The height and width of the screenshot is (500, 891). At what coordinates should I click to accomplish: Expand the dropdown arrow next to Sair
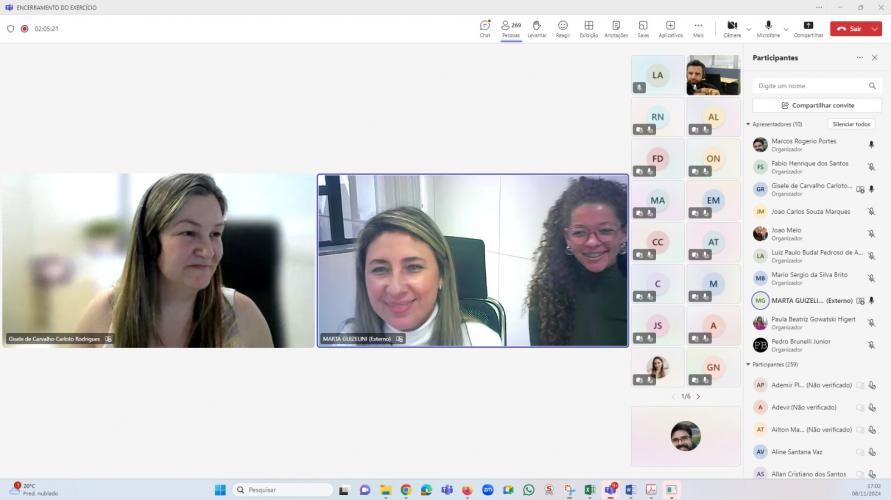coord(875,29)
